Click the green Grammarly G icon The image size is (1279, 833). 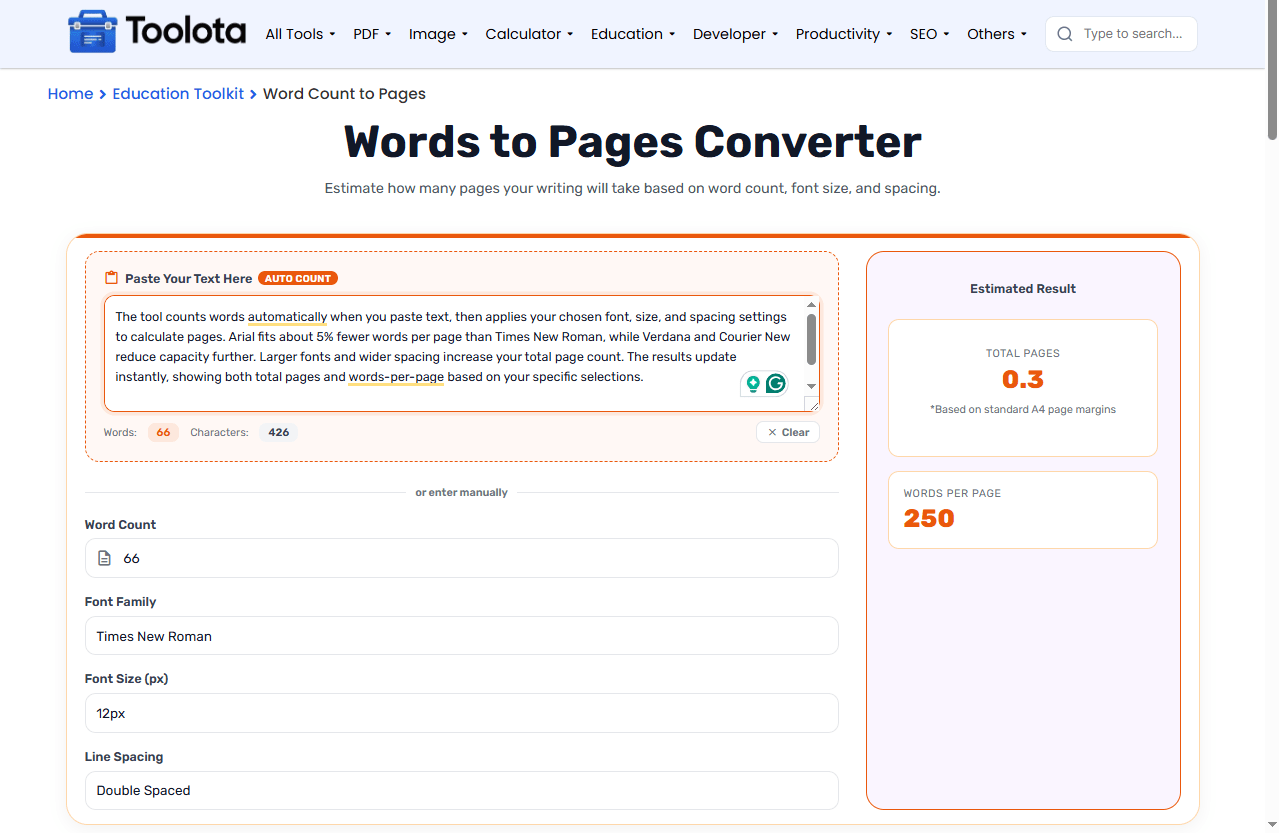coord(776,384)
